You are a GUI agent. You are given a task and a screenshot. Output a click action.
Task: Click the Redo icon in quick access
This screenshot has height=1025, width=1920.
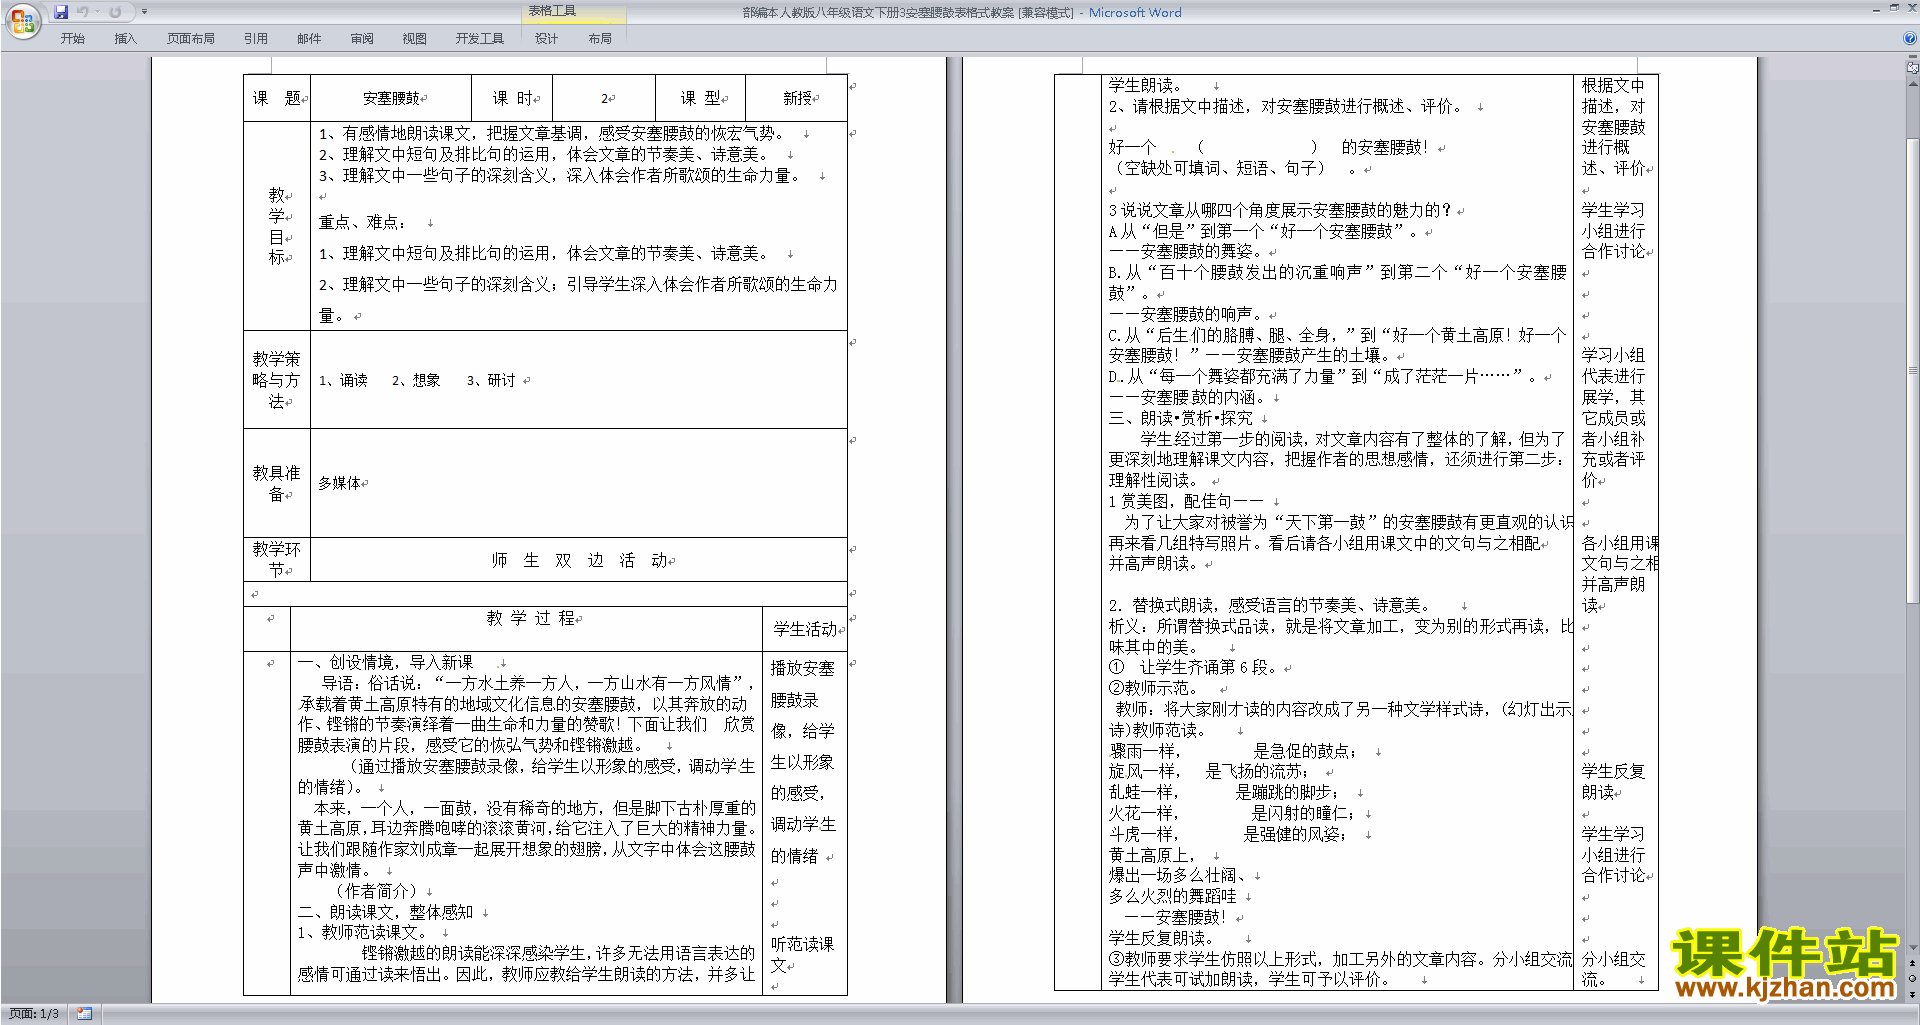[115, 12]
